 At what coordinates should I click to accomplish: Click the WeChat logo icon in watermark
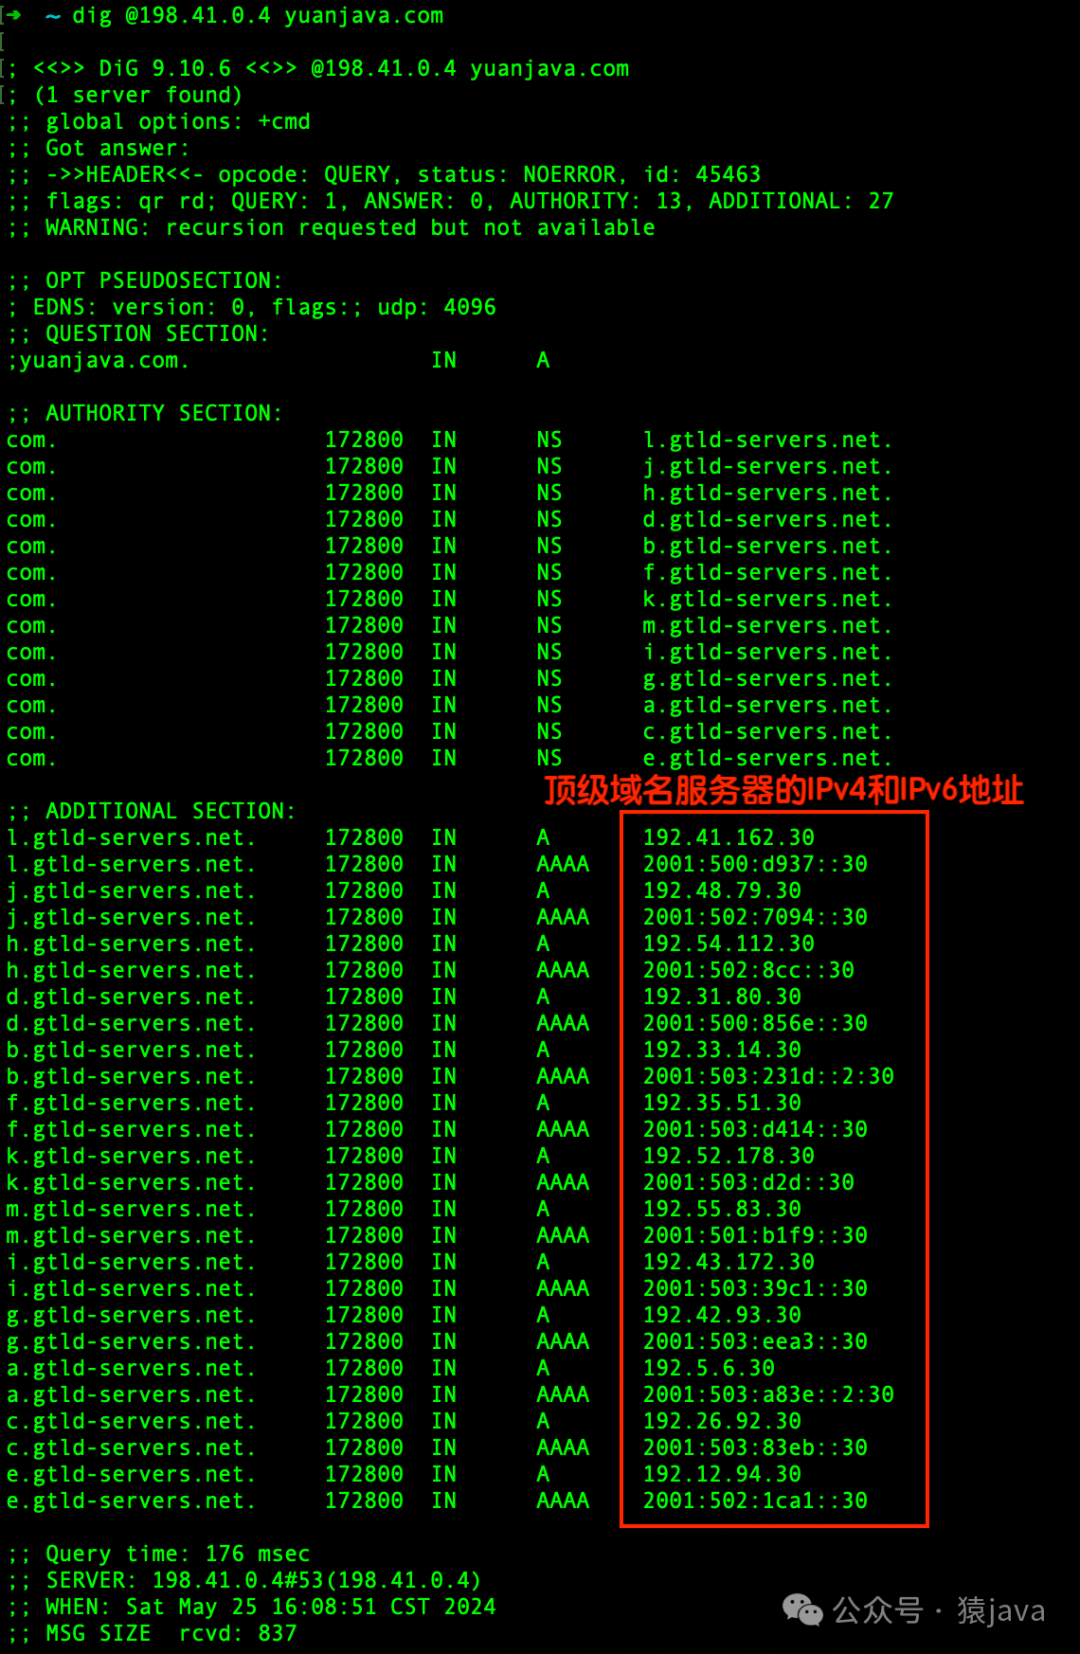pos(803,1610)
